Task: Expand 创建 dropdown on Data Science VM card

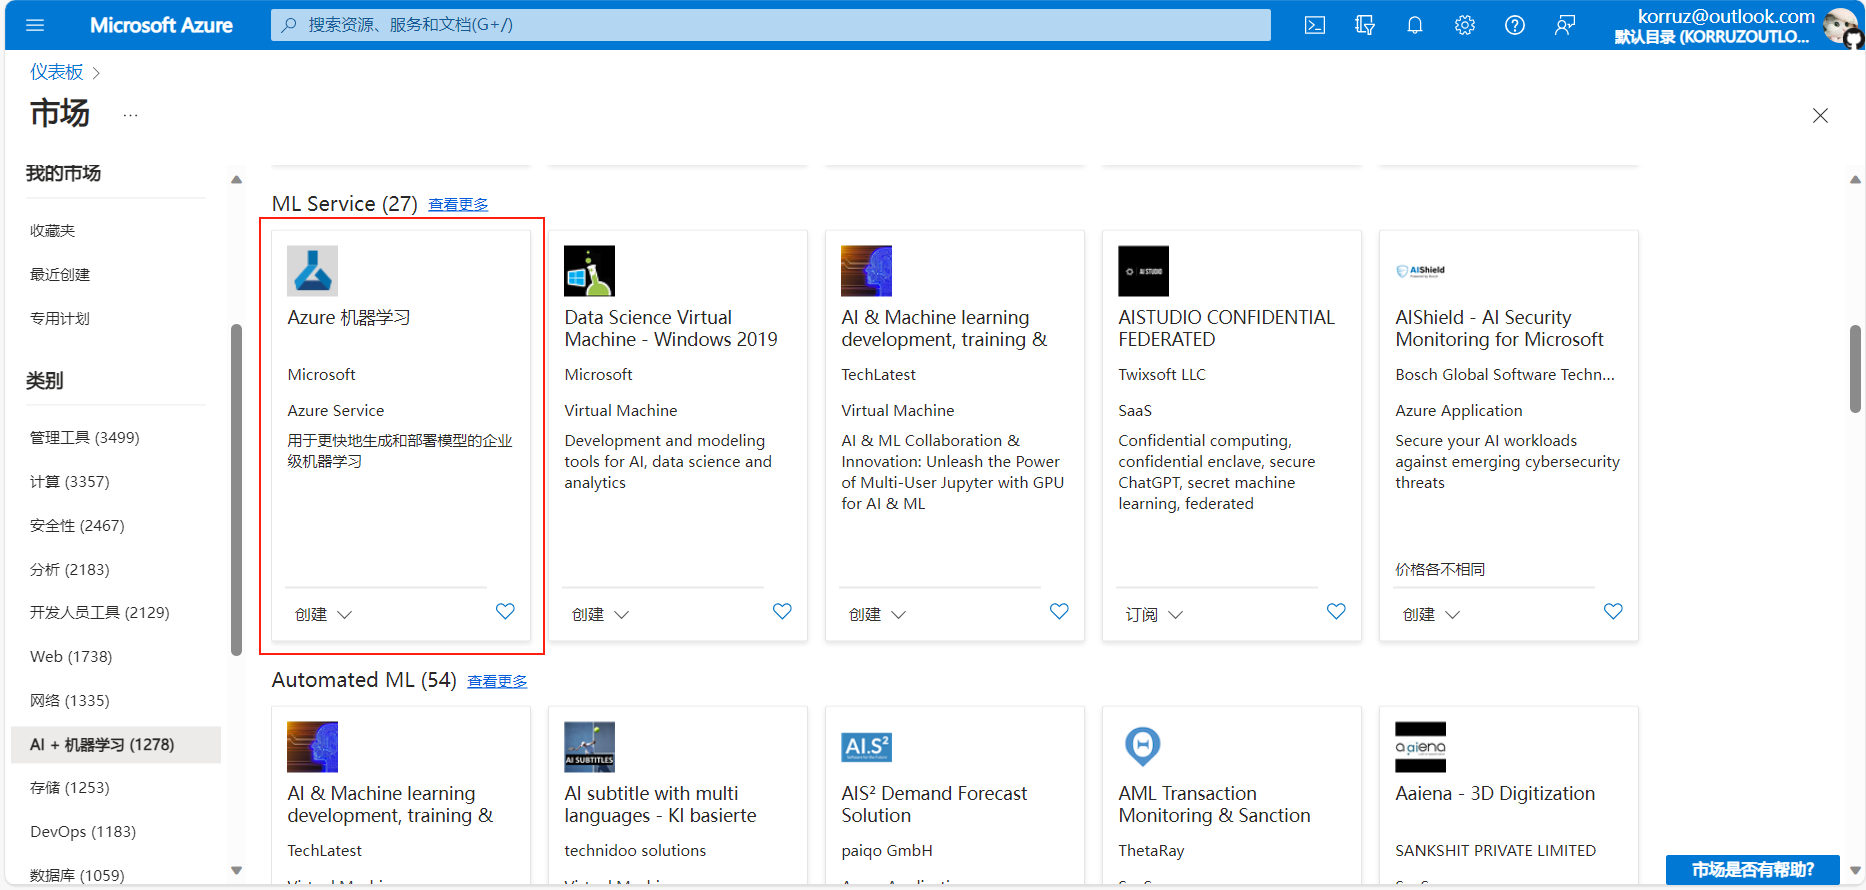Action: [x=600, y=614]
